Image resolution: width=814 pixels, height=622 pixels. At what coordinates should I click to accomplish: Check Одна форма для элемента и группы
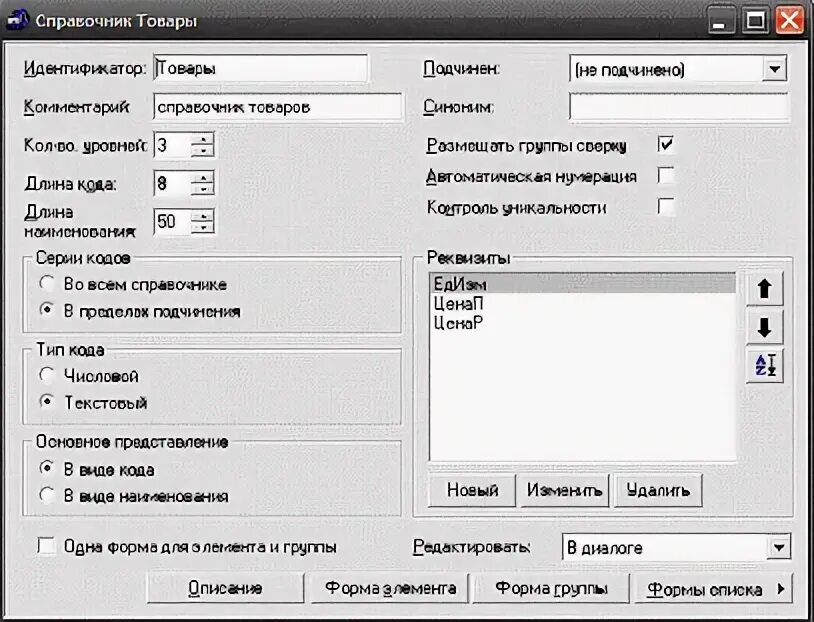(42, 546)
